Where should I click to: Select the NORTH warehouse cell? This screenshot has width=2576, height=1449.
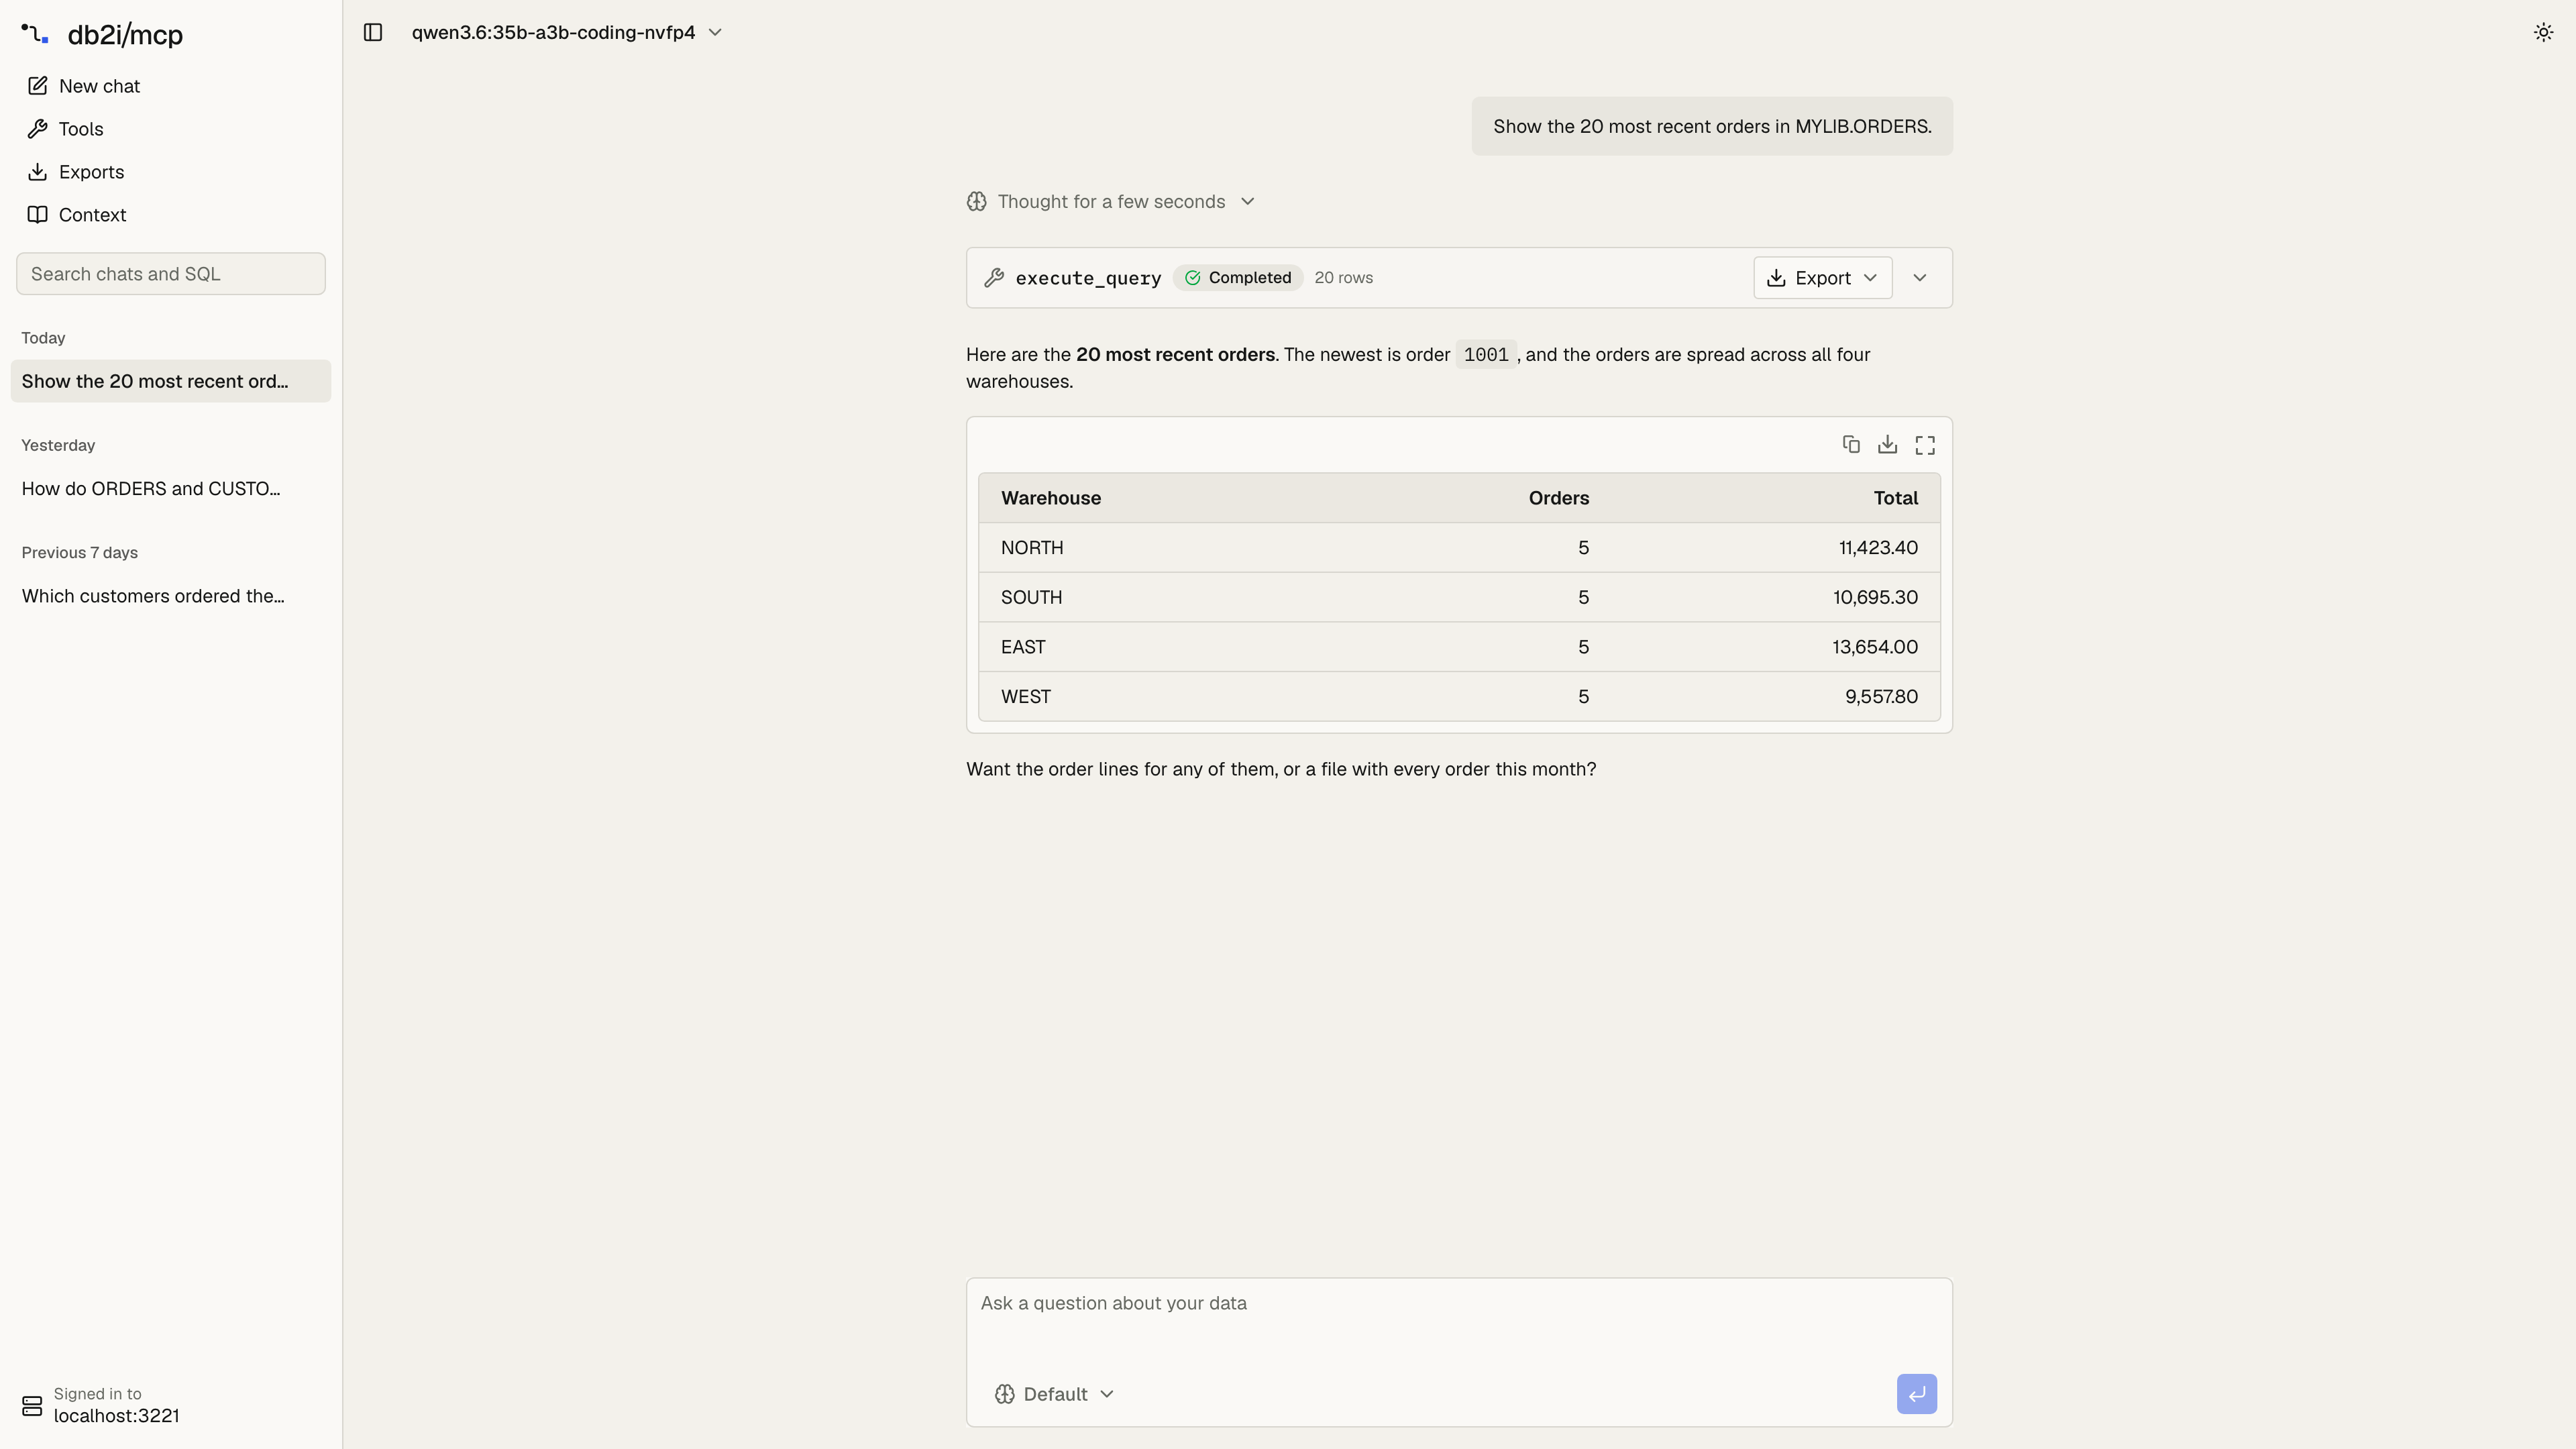click(1032, 548)
